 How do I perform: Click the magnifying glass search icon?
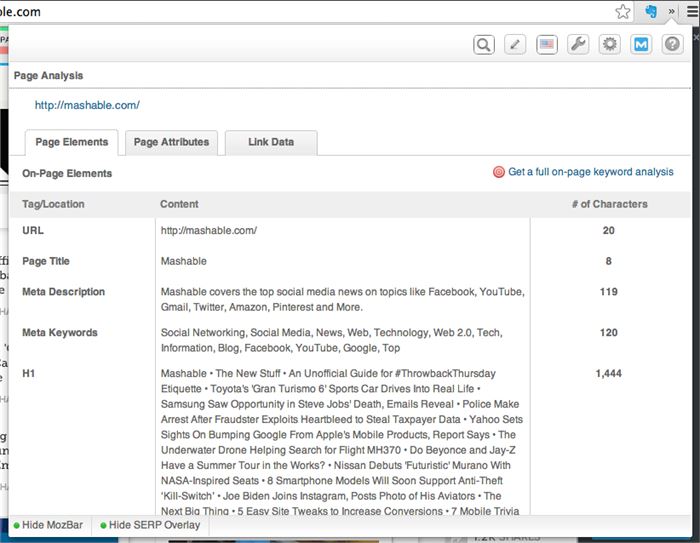click(484, 44)
